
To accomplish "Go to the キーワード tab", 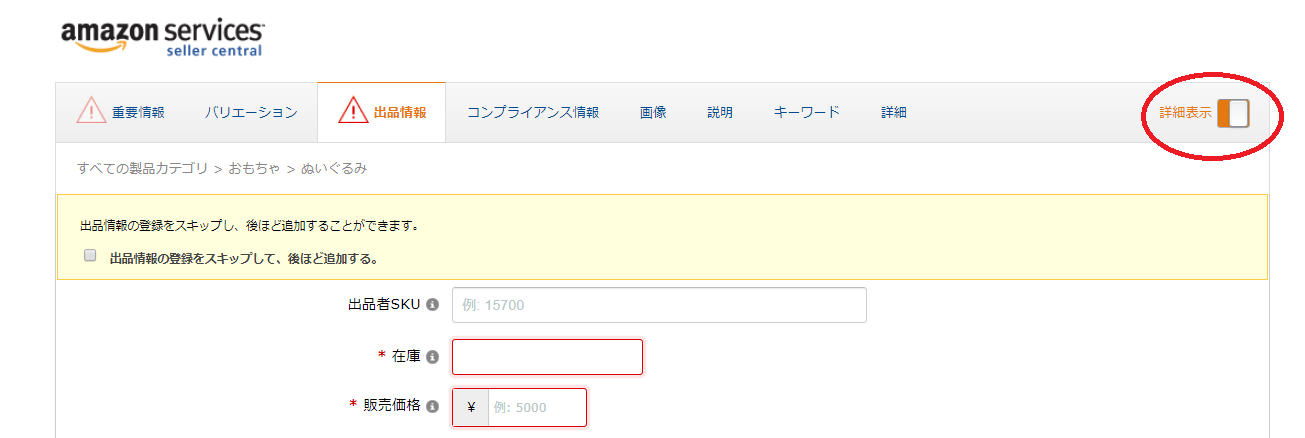I will point(807,112).
